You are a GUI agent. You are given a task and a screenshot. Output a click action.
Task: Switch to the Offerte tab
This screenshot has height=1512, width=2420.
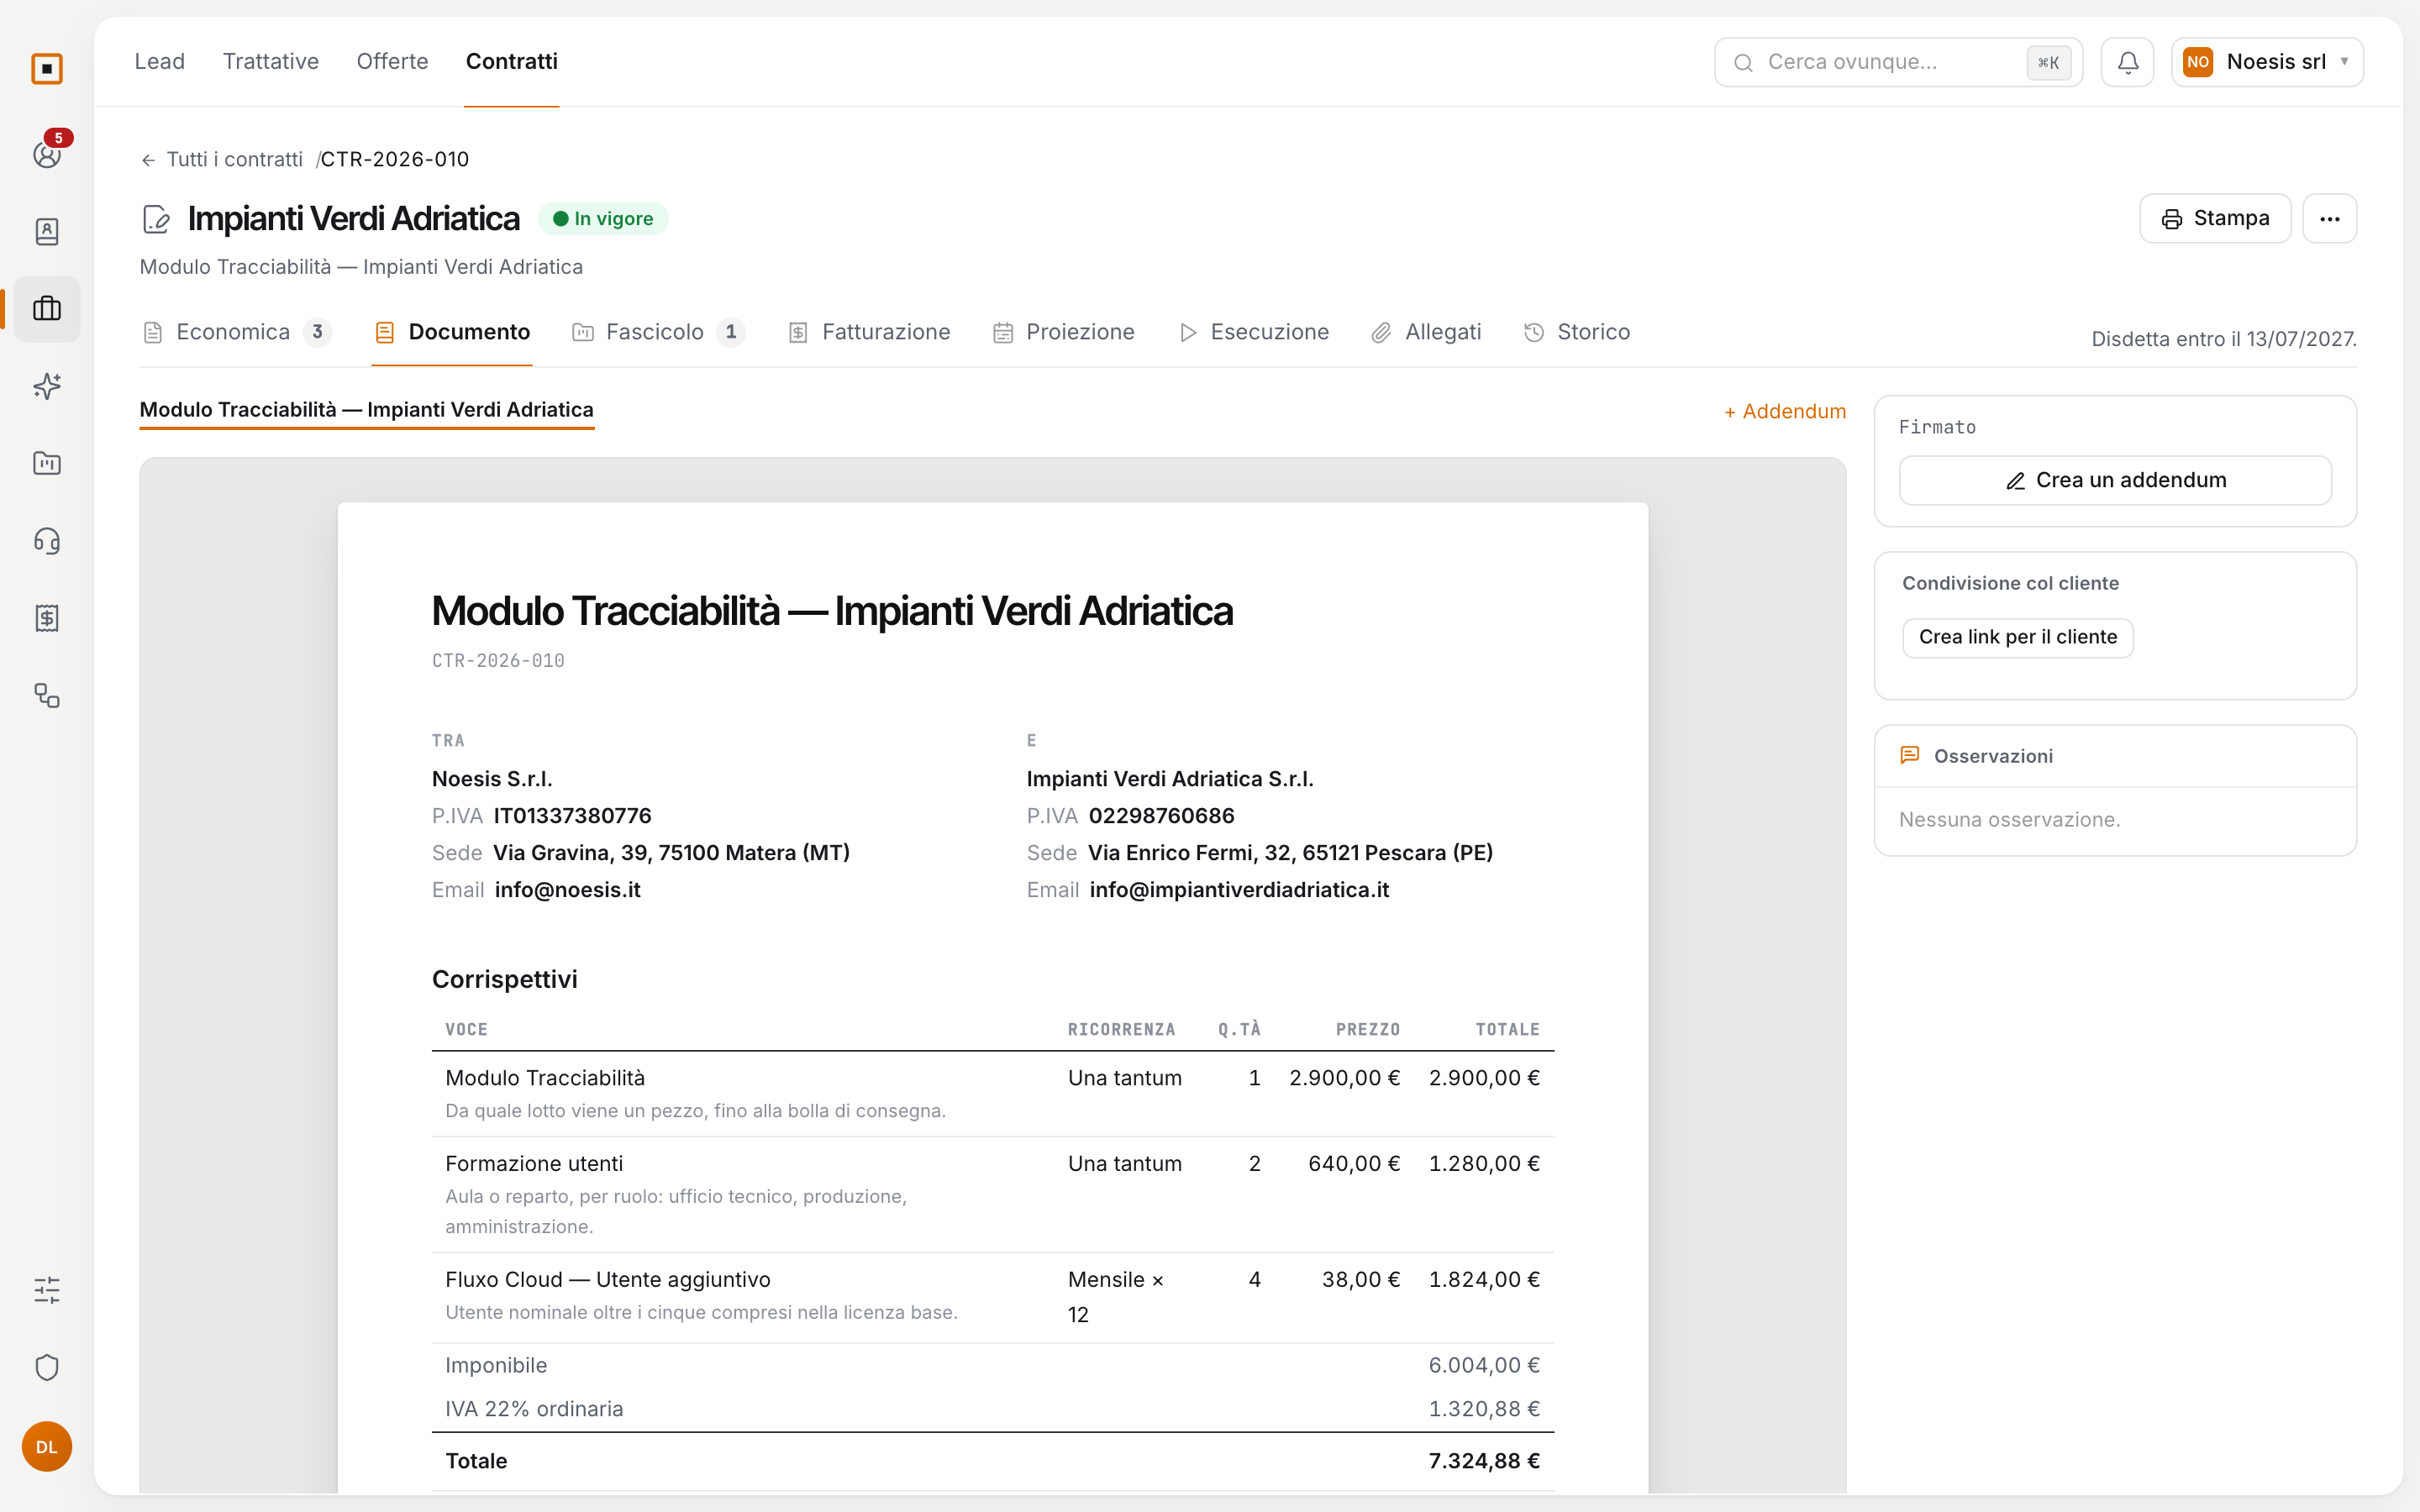point(392,61)
